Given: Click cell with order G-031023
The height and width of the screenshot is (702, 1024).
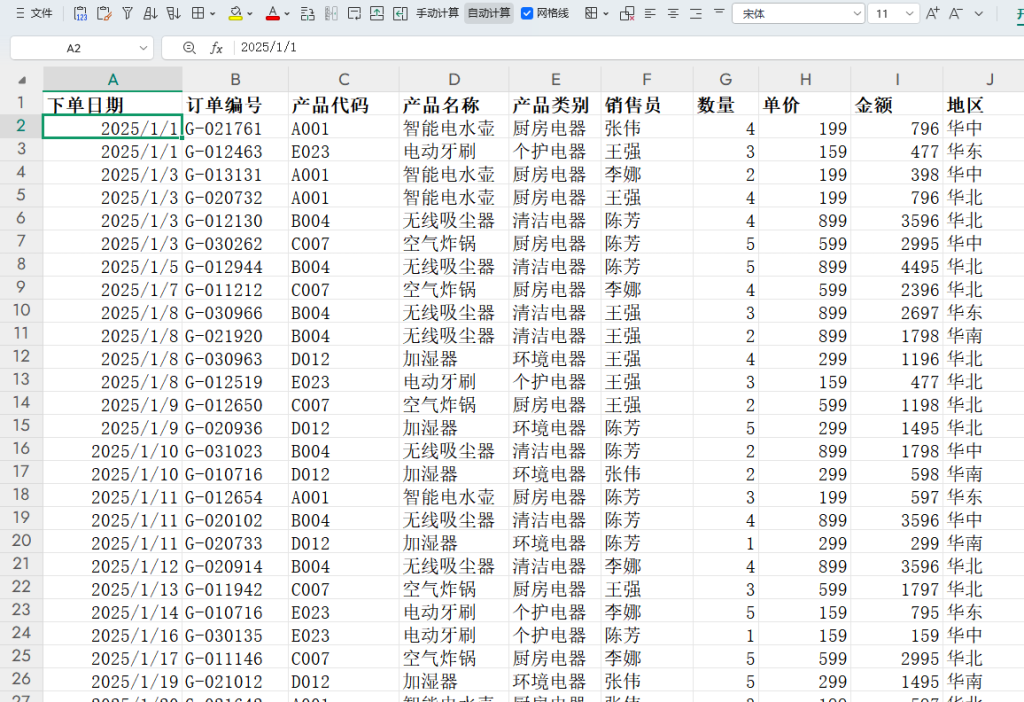Looking at the screenshot, I should pyautogui.click(x=235, y=451).
